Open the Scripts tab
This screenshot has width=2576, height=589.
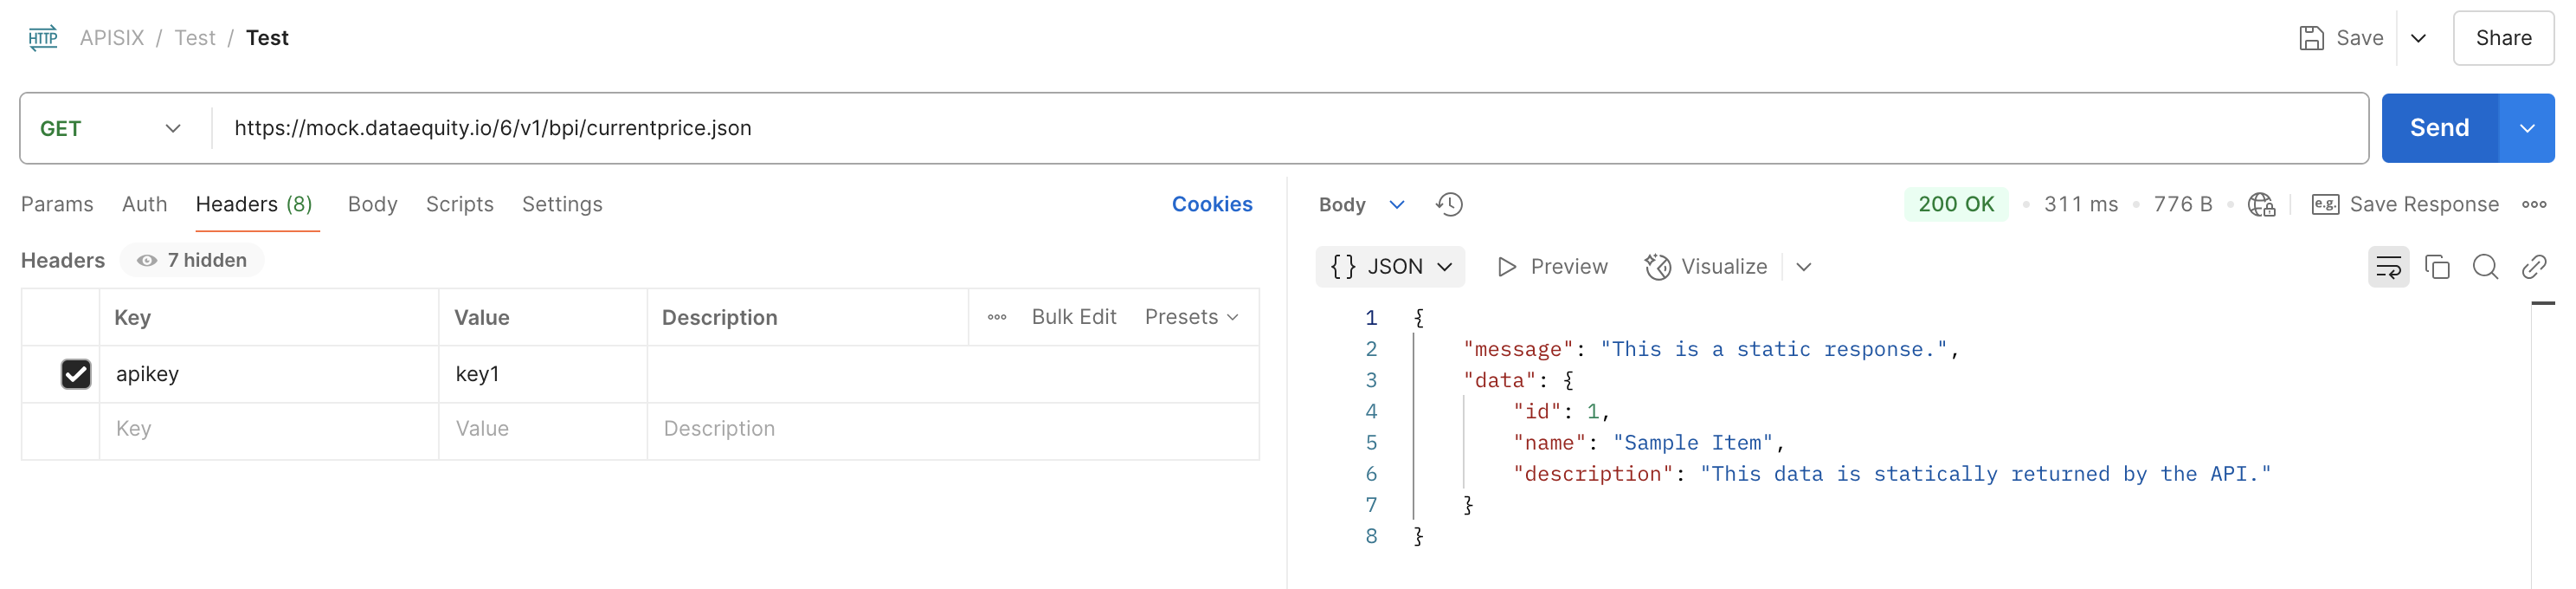(x=459, y=204)
